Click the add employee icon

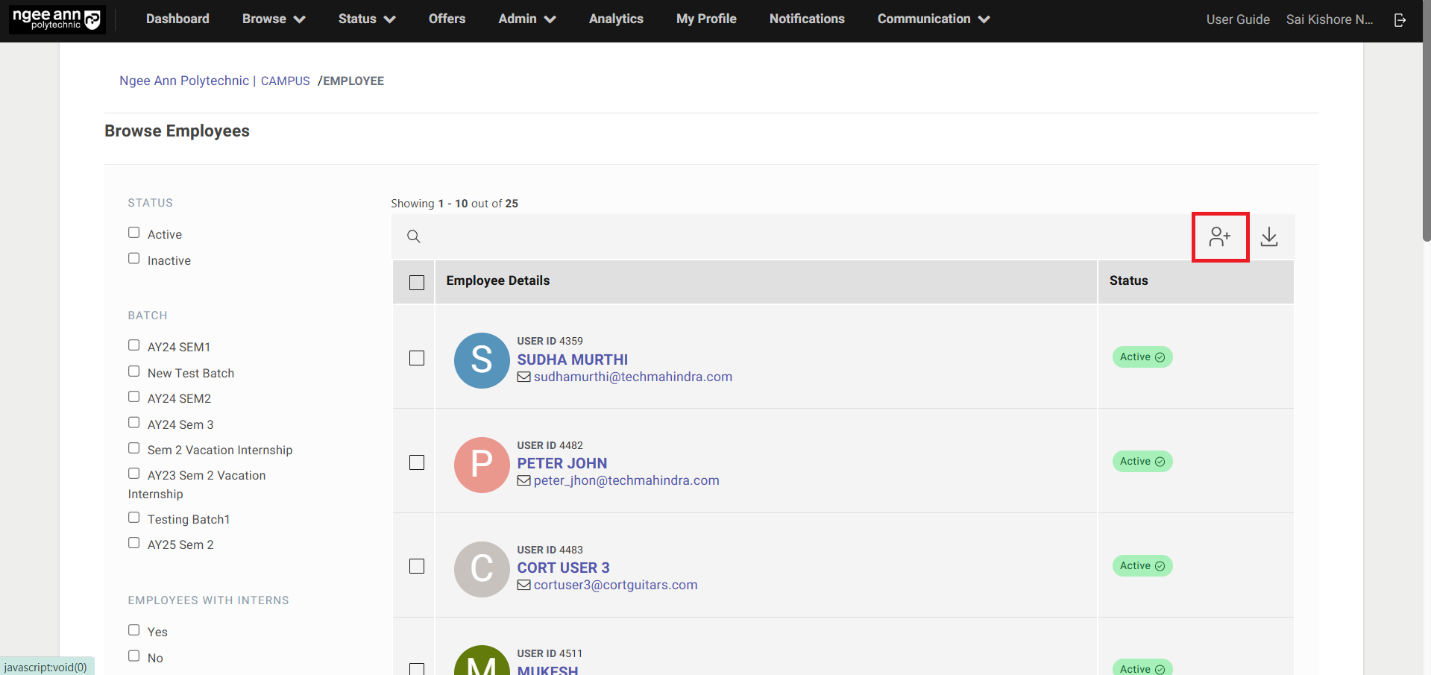[1219, 237]
